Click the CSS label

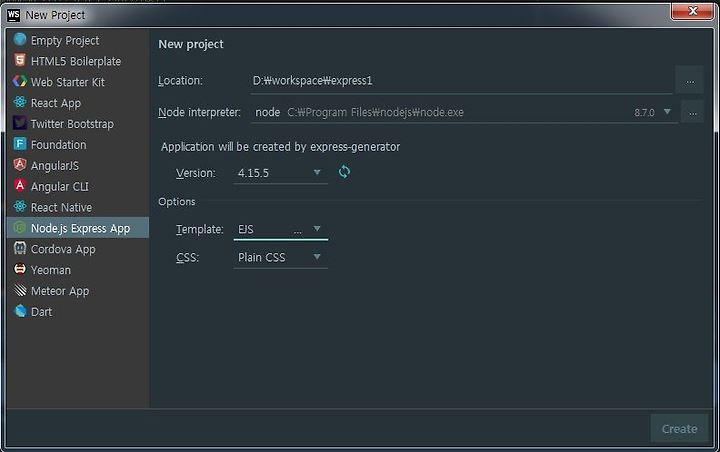[187, 257]
